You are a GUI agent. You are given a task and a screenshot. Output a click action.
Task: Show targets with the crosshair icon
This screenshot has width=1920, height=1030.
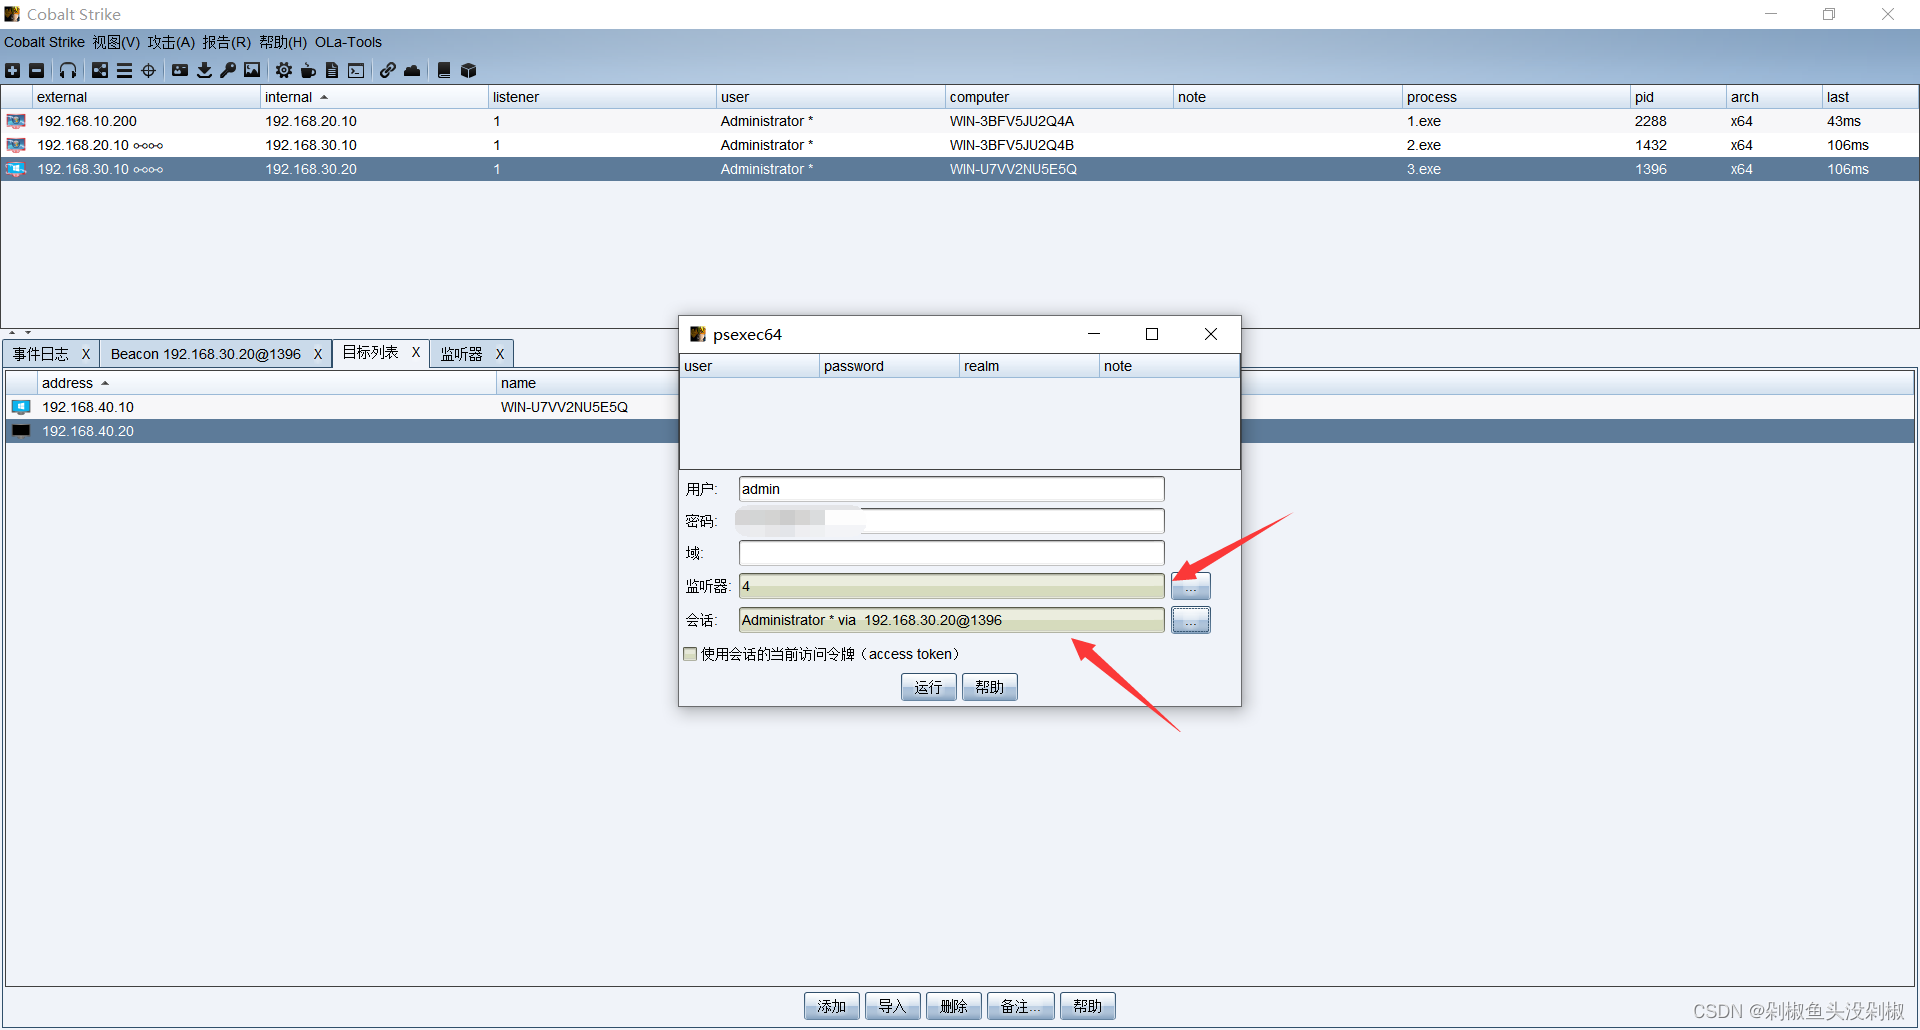pyautogui.click(x=149, y=70)
